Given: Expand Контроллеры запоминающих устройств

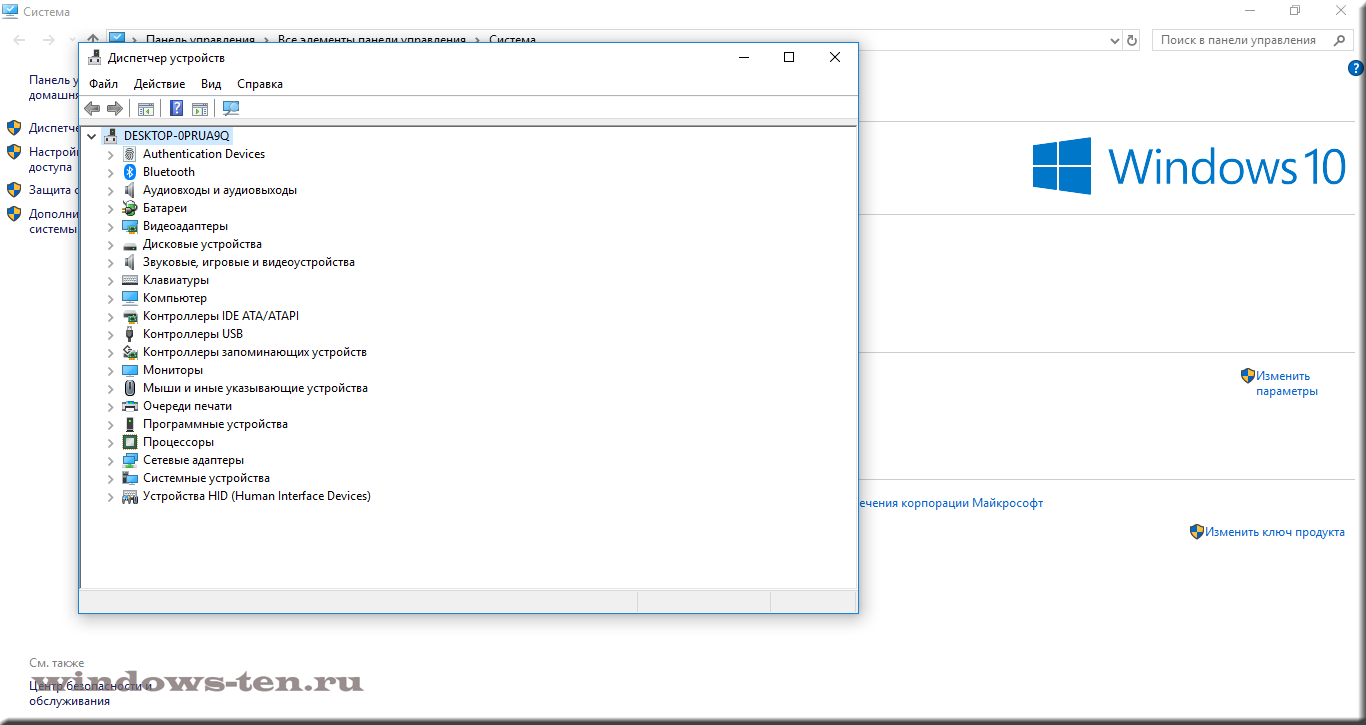Looking at the screenshot, I should point(111,352).
